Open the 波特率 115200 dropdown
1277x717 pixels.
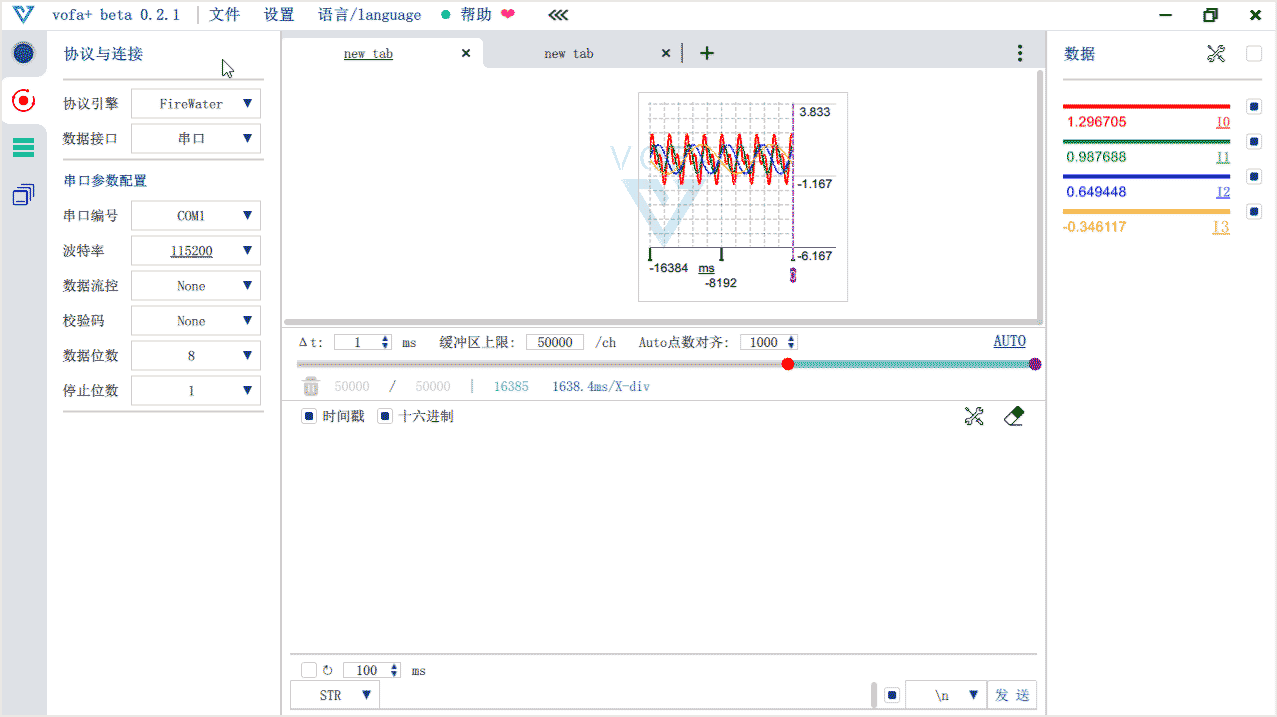tap(196, 251)
